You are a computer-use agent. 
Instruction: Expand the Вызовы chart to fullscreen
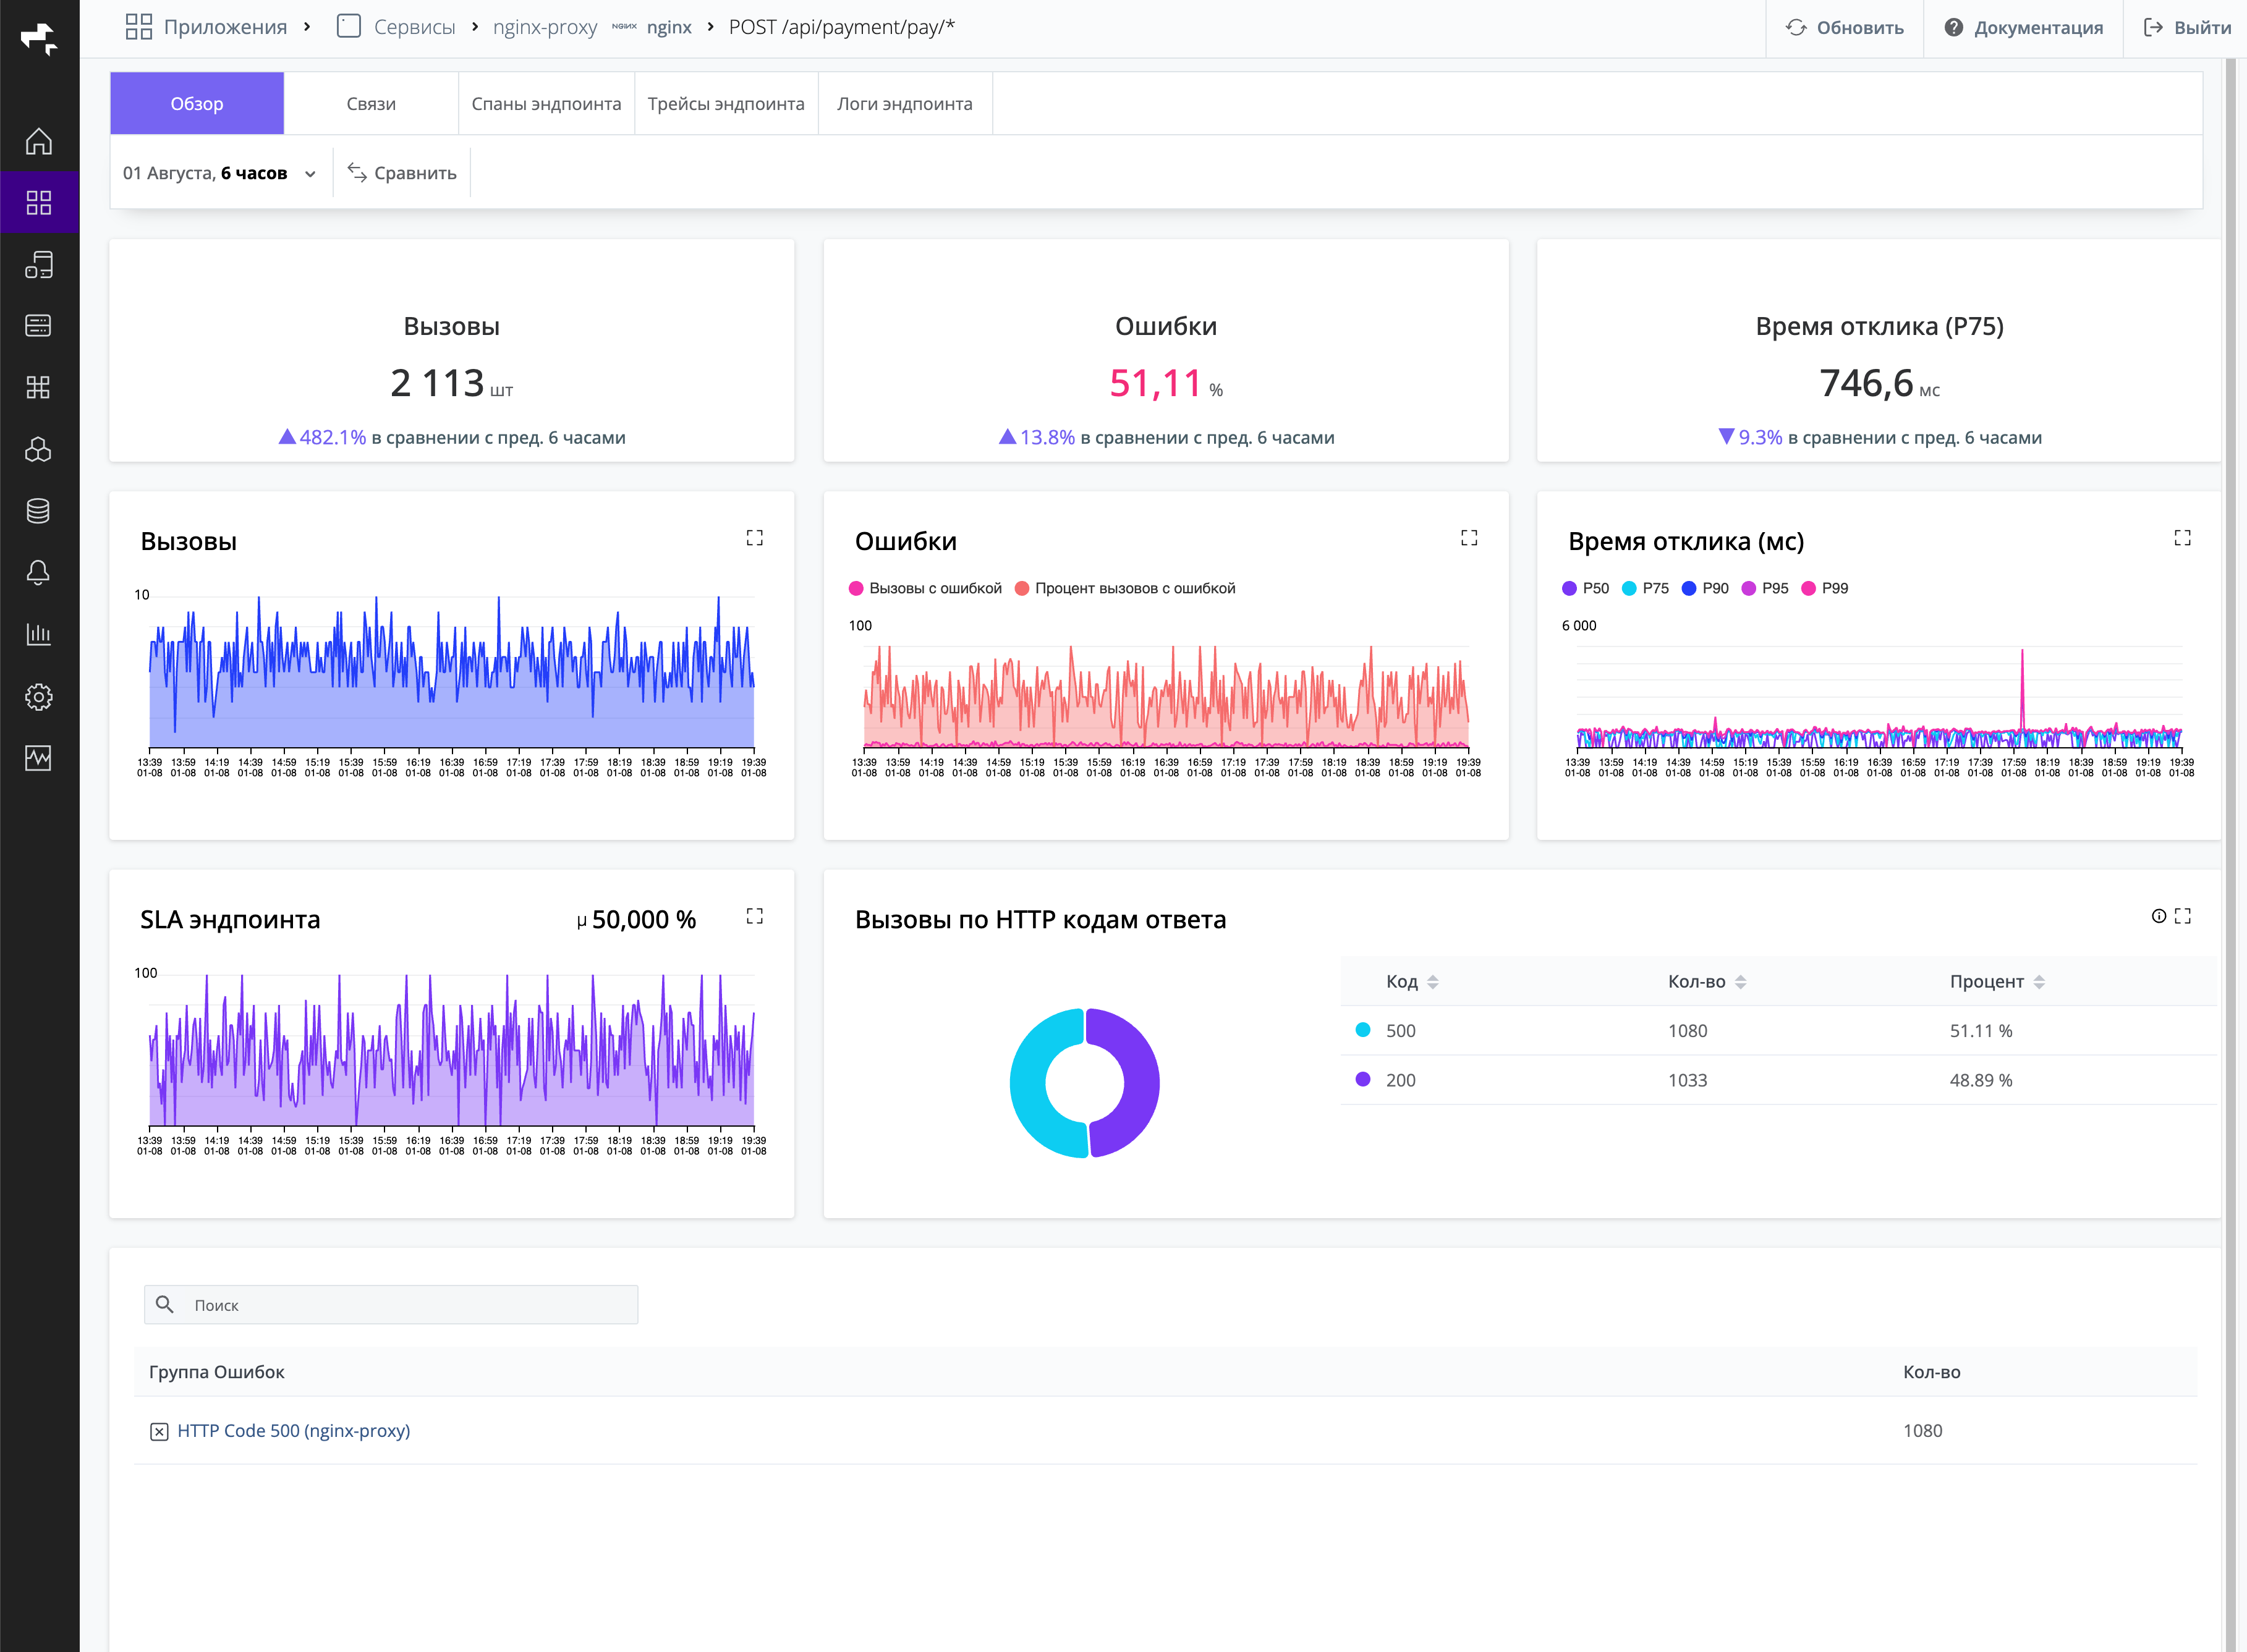tap(755, 538)
